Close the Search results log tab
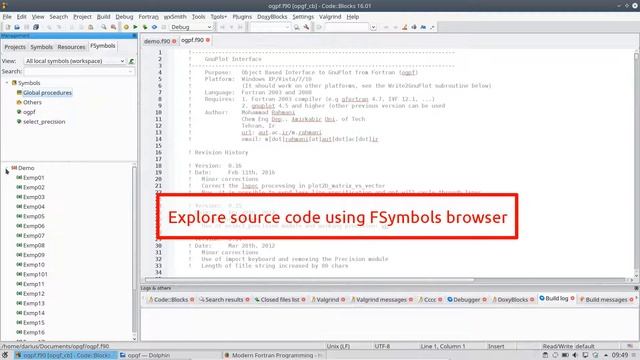The image size is (640, 360). pyautogui.click(x=247, y=300)
